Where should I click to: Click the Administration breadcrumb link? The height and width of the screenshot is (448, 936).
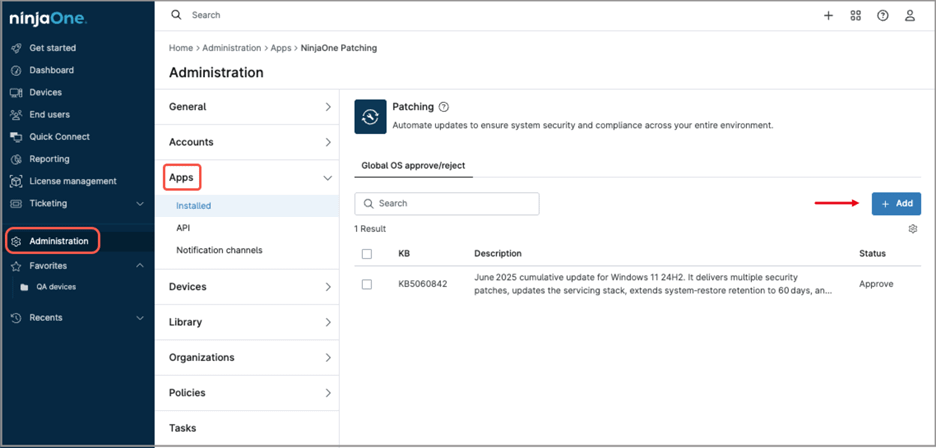[x=232, y=48]
